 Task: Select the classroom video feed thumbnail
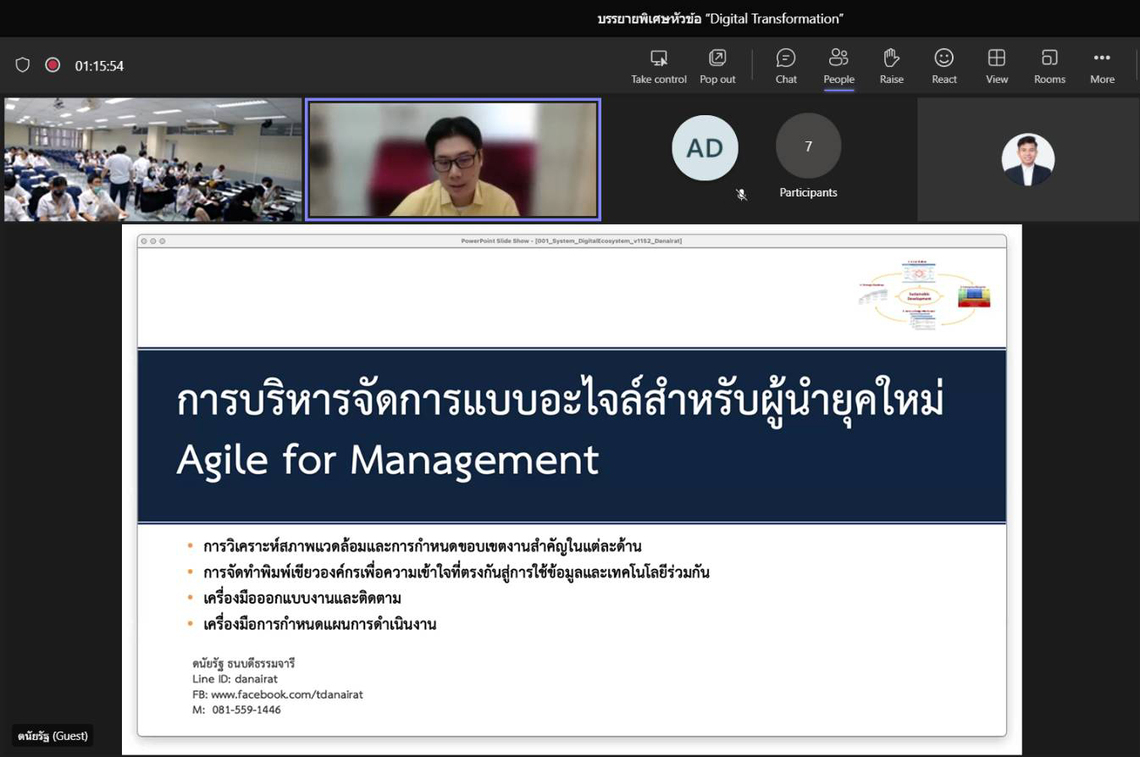tap(153, 159)
